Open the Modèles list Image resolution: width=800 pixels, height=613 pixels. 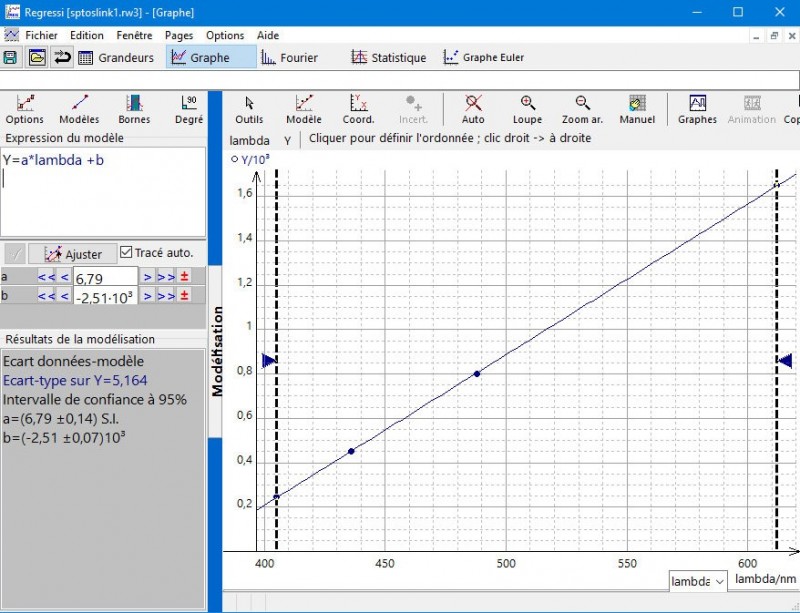point(79,109)
